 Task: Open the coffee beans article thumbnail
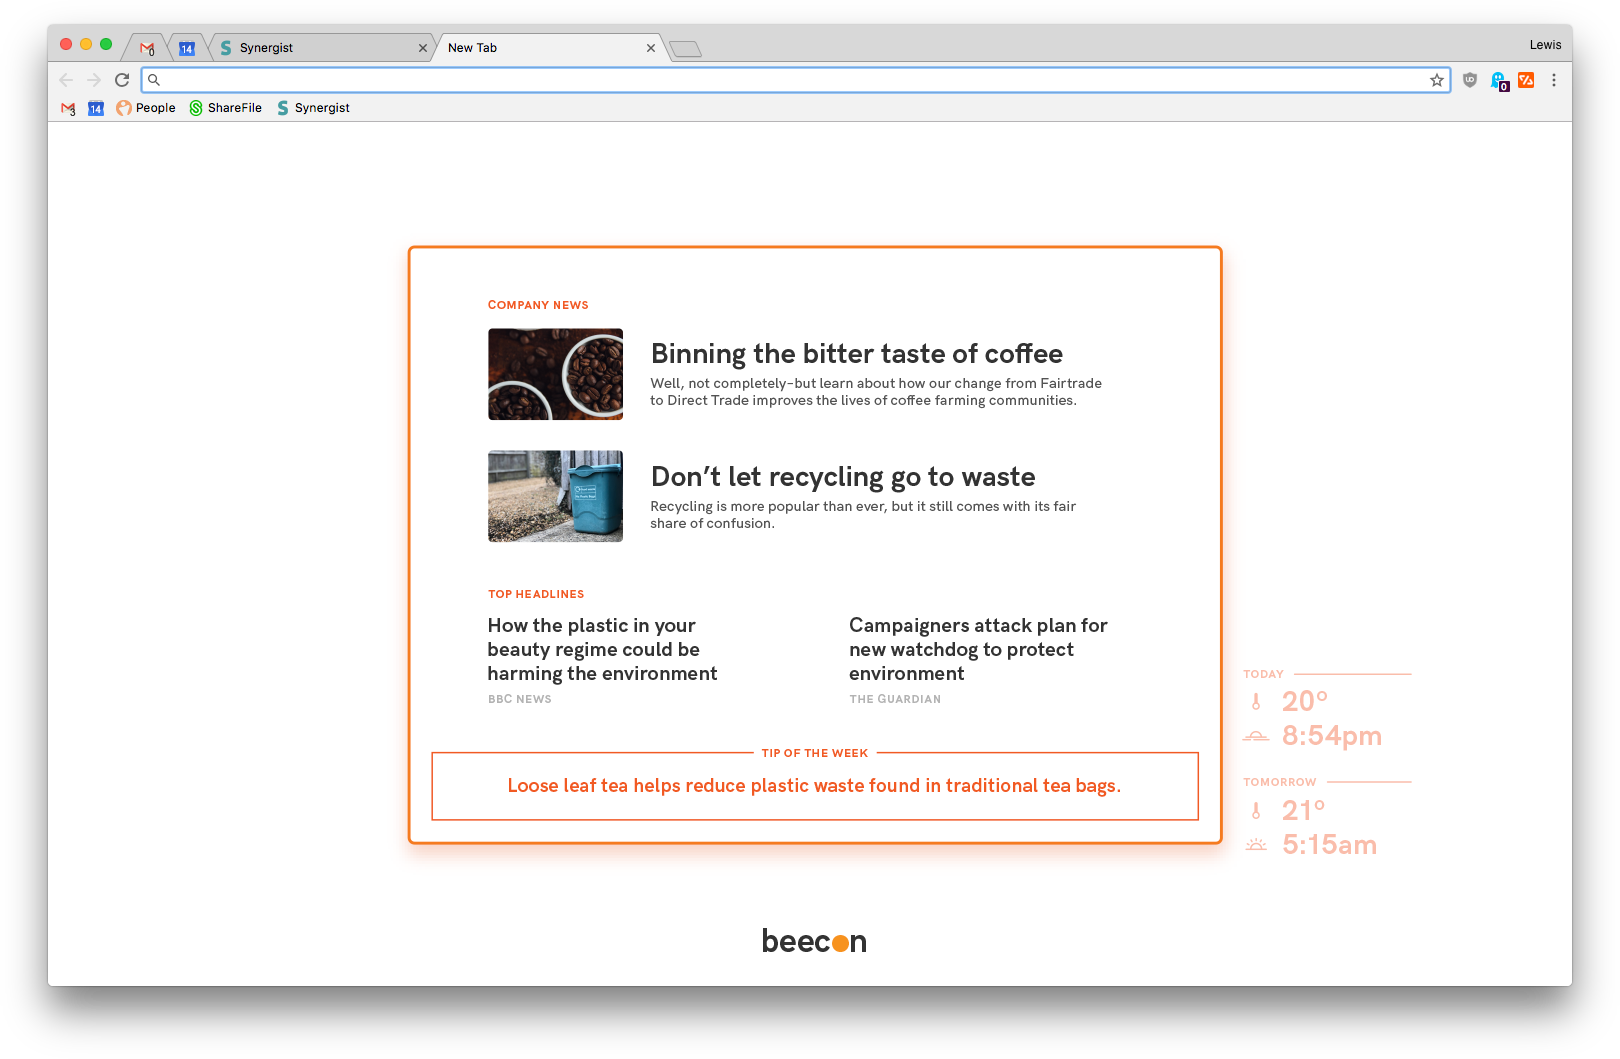click(x=555, y=374)
